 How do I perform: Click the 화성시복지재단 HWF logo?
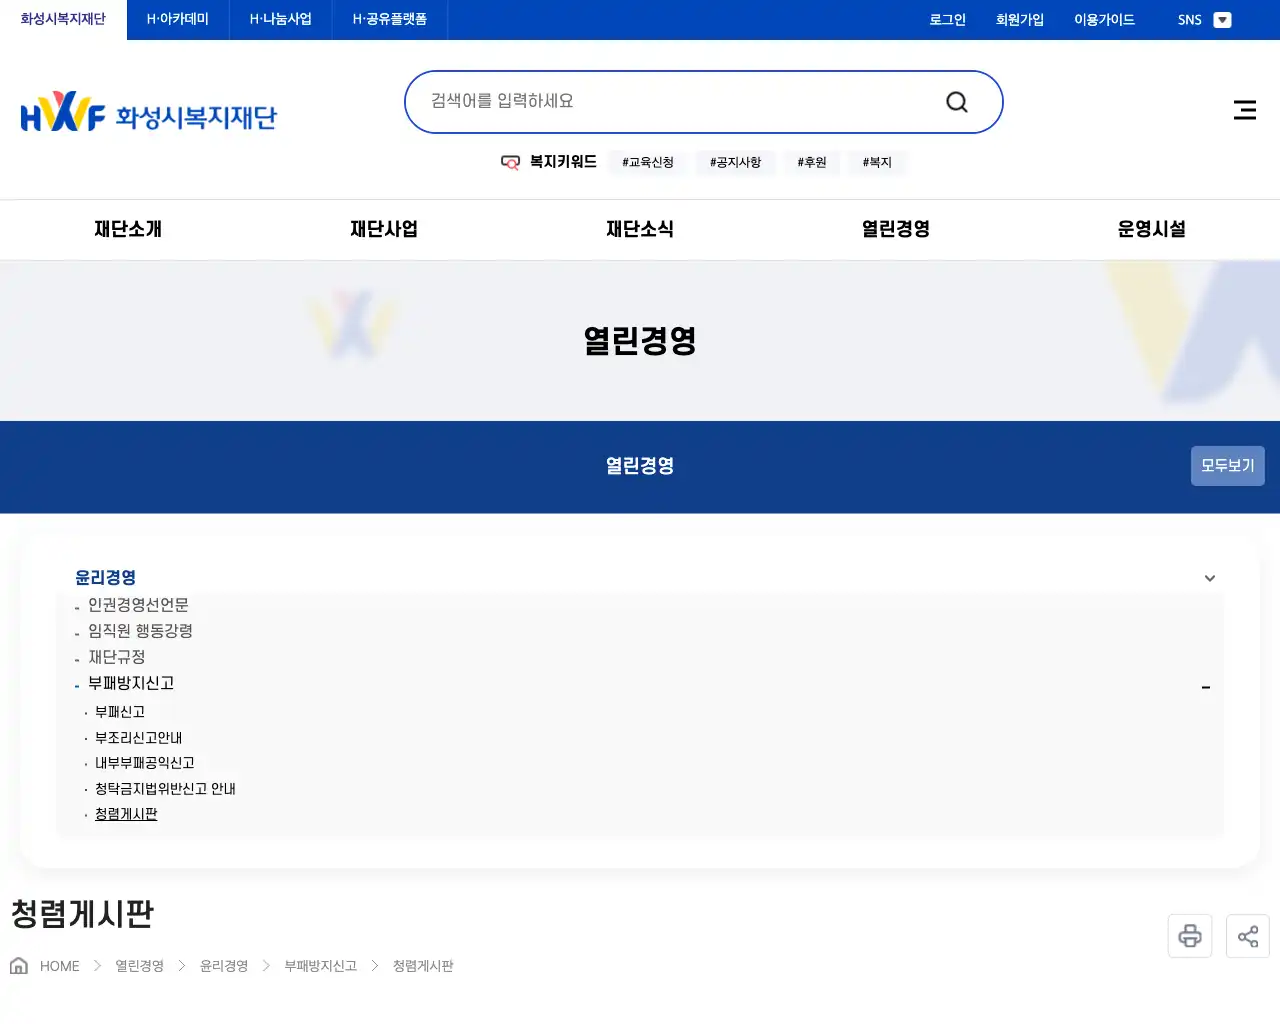(x=148, y=111)
